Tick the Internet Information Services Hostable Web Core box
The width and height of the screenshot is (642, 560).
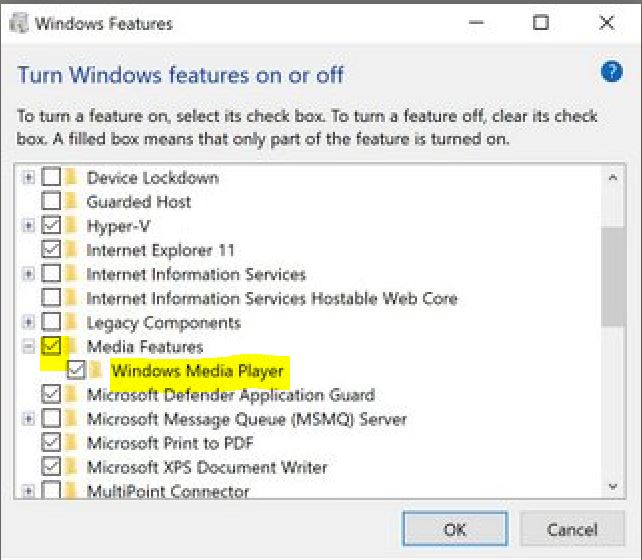click(51, 298)
